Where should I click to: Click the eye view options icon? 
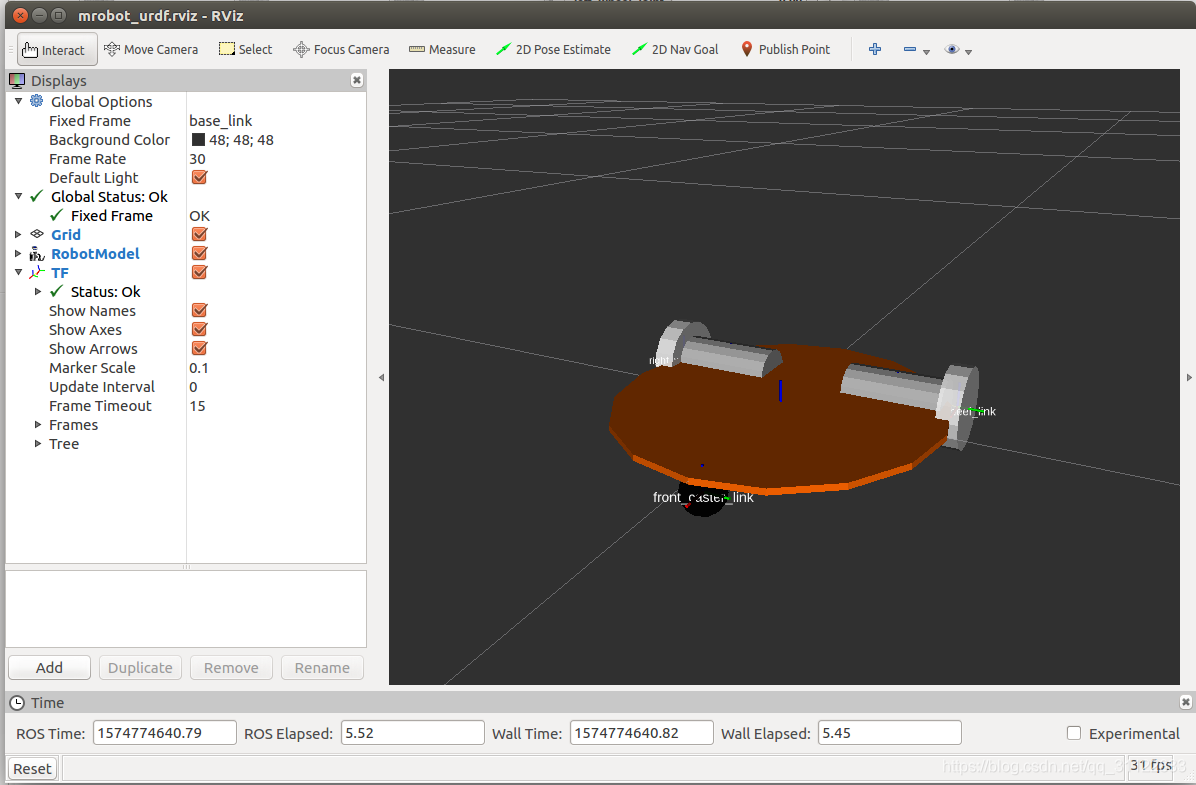point(951,50)
